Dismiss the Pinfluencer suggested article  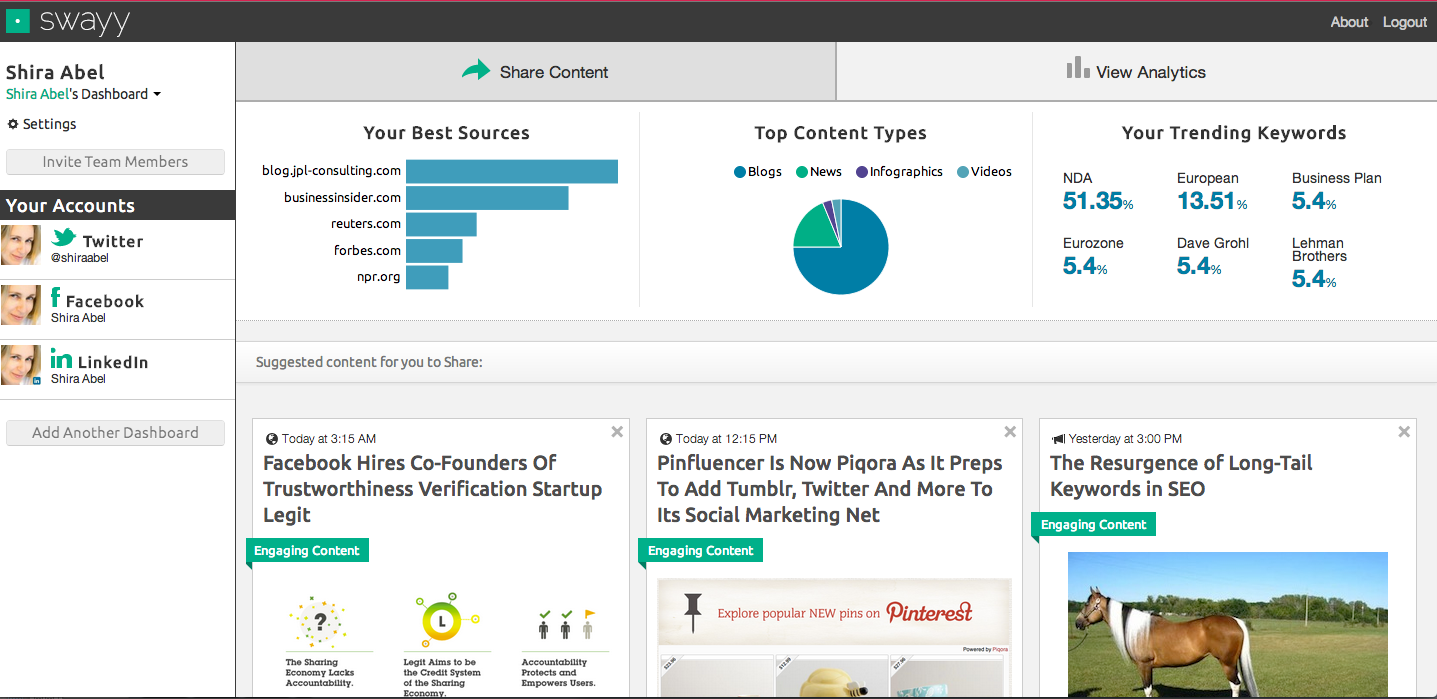pyautogui.click(x=1009, y=431)
